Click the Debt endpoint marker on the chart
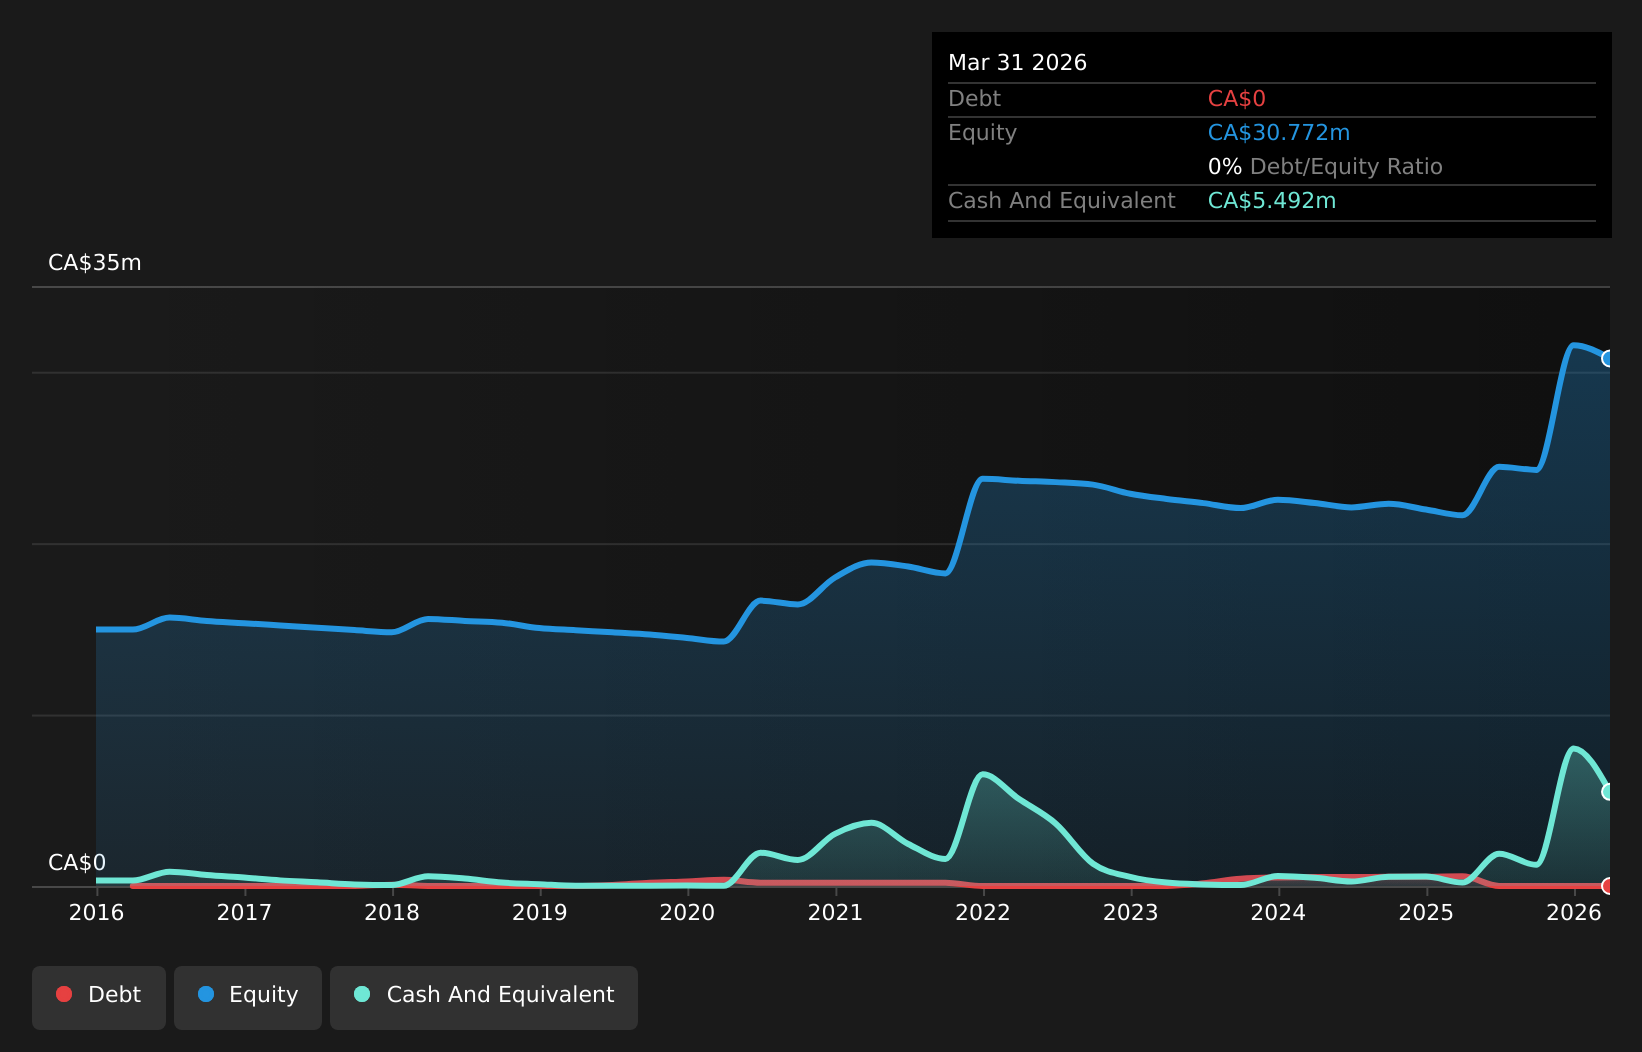Viewport: 1642px width, 1052px height. 1609,886
